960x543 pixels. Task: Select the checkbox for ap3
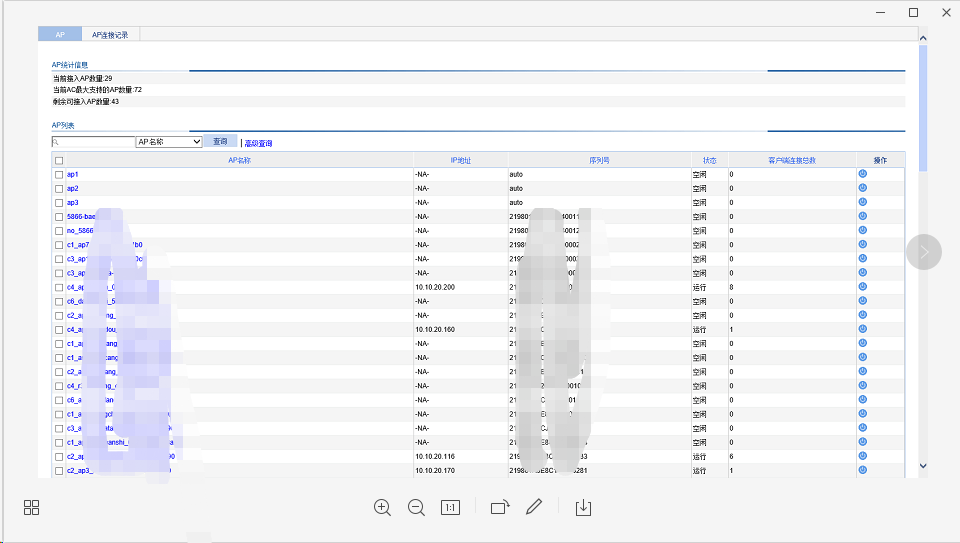59,202
